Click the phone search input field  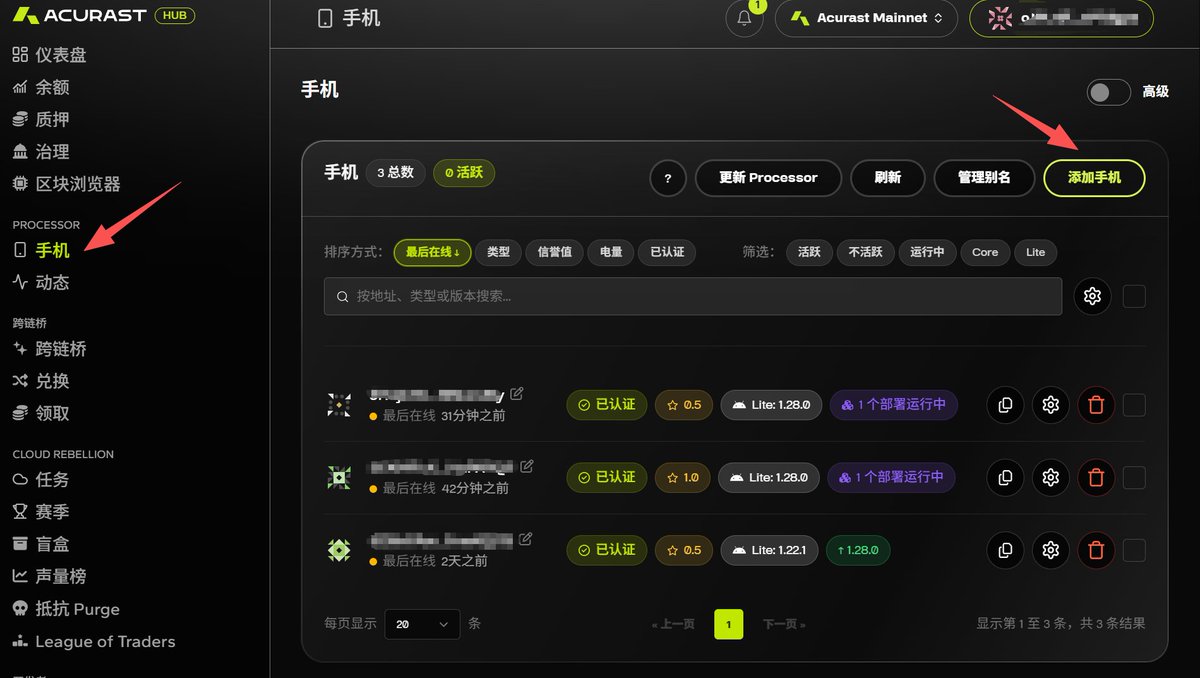693,296
